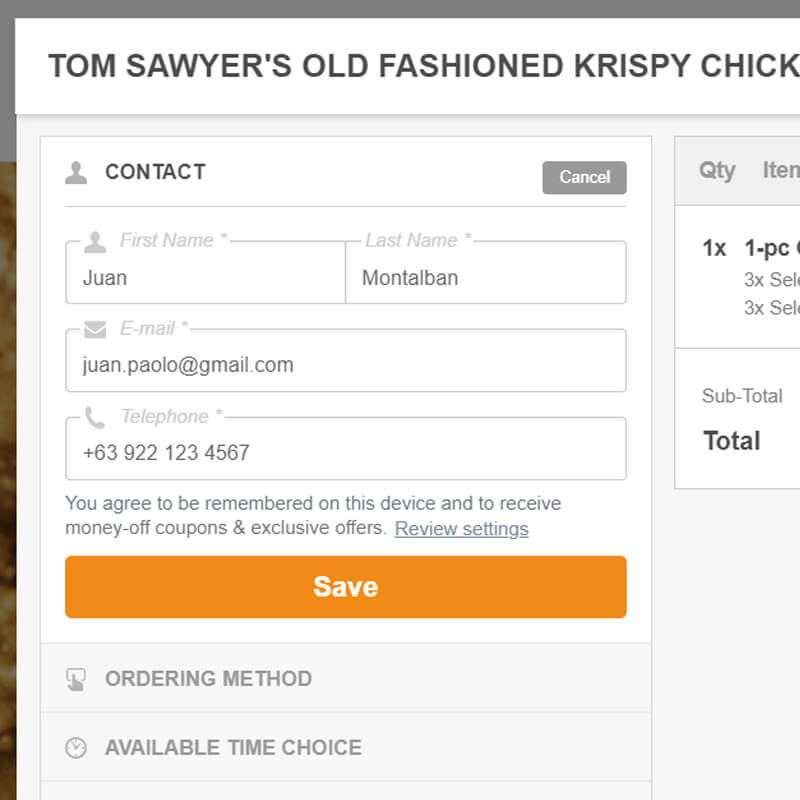Expand the Available Time Choice section

(x=233, y=748)
